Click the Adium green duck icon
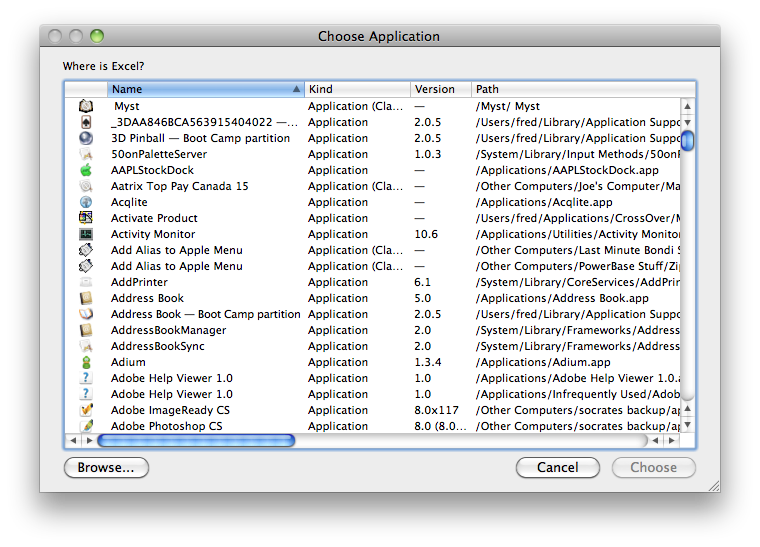The width and height of the screenshot is (760, 547). [x=86, y=362]
